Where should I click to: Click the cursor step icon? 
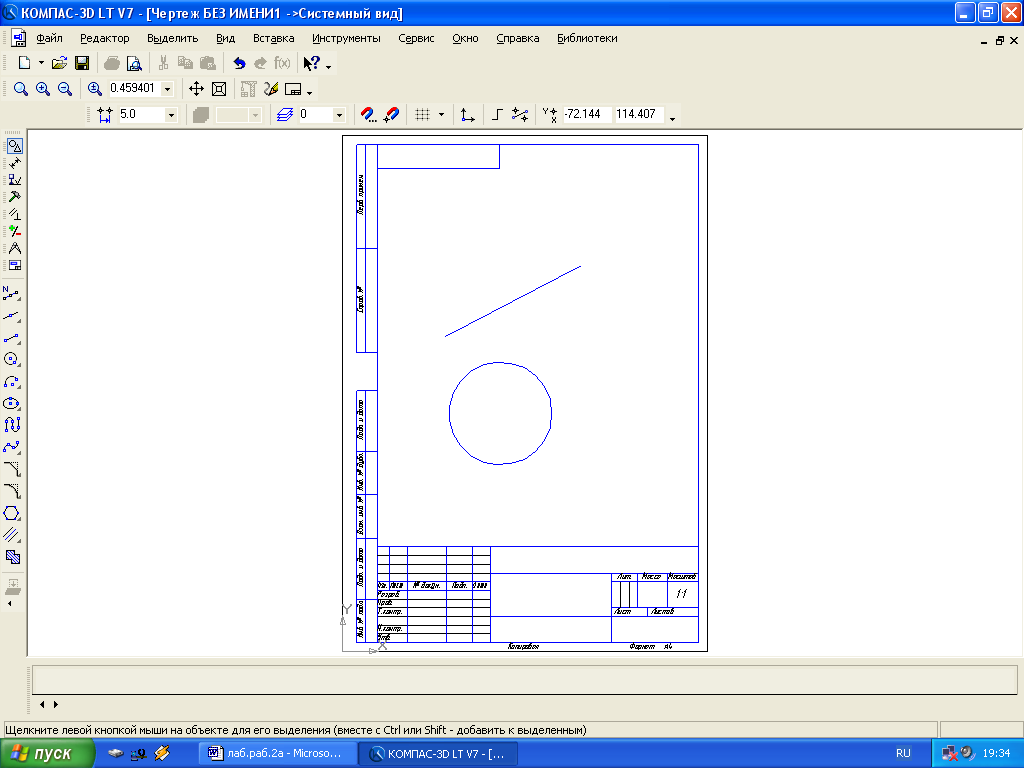tap(104, 115)
